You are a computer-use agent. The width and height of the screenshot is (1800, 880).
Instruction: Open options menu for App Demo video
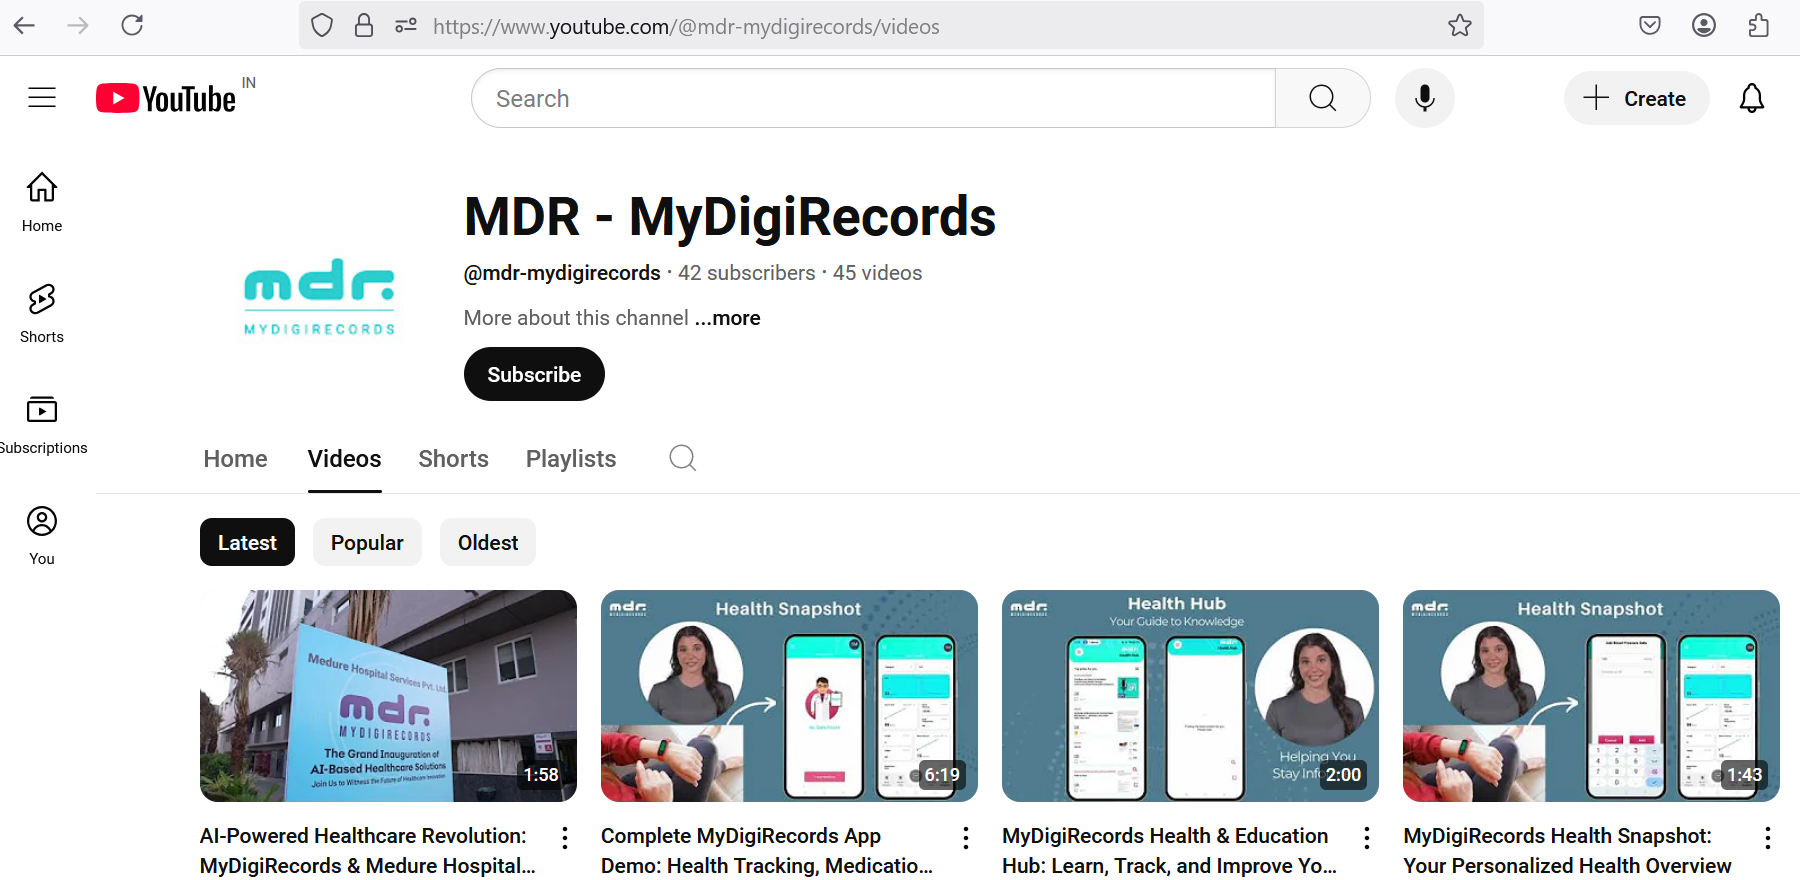tap(966, 838)
